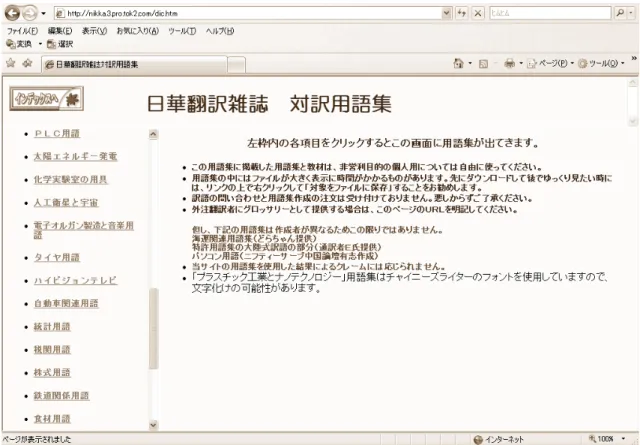
Task: Click the browser Forward arrow button
Action: [x=29, y=13]
